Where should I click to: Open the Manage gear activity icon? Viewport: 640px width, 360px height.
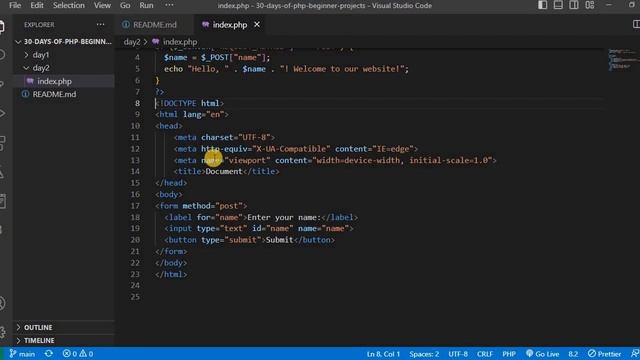pyautogui.click(x=2, y=332)
